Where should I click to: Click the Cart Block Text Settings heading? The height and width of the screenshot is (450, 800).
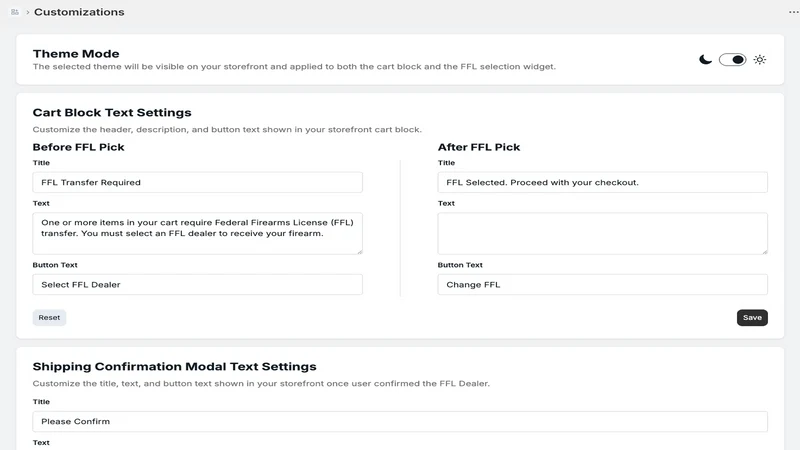pyautogui.click(x=112, y=112)
